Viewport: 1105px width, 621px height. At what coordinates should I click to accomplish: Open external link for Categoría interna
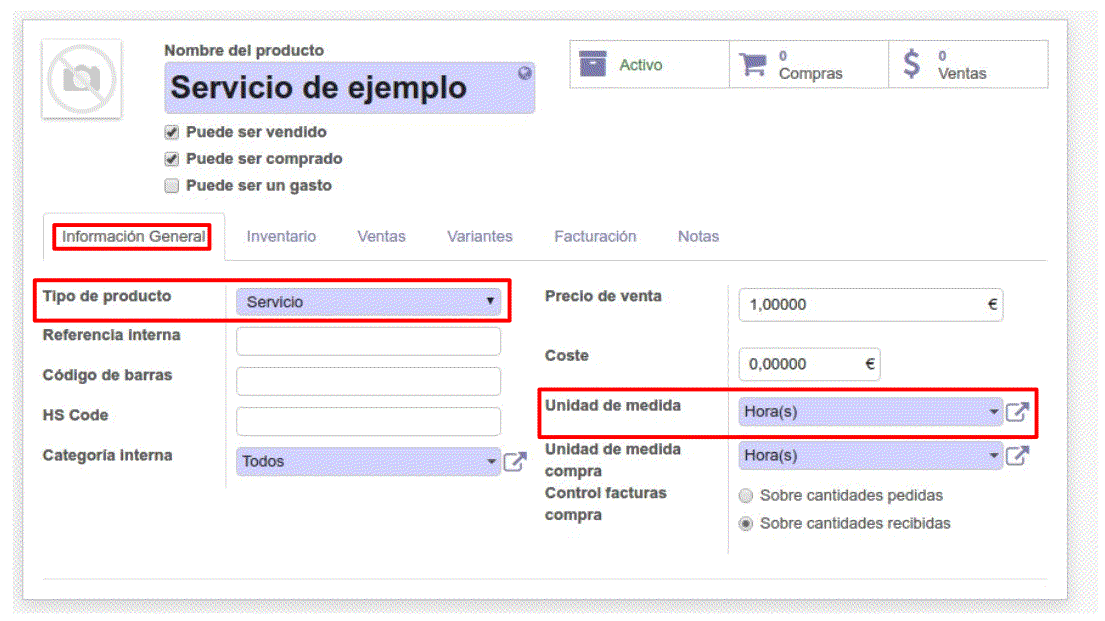(x=515, y=461)
